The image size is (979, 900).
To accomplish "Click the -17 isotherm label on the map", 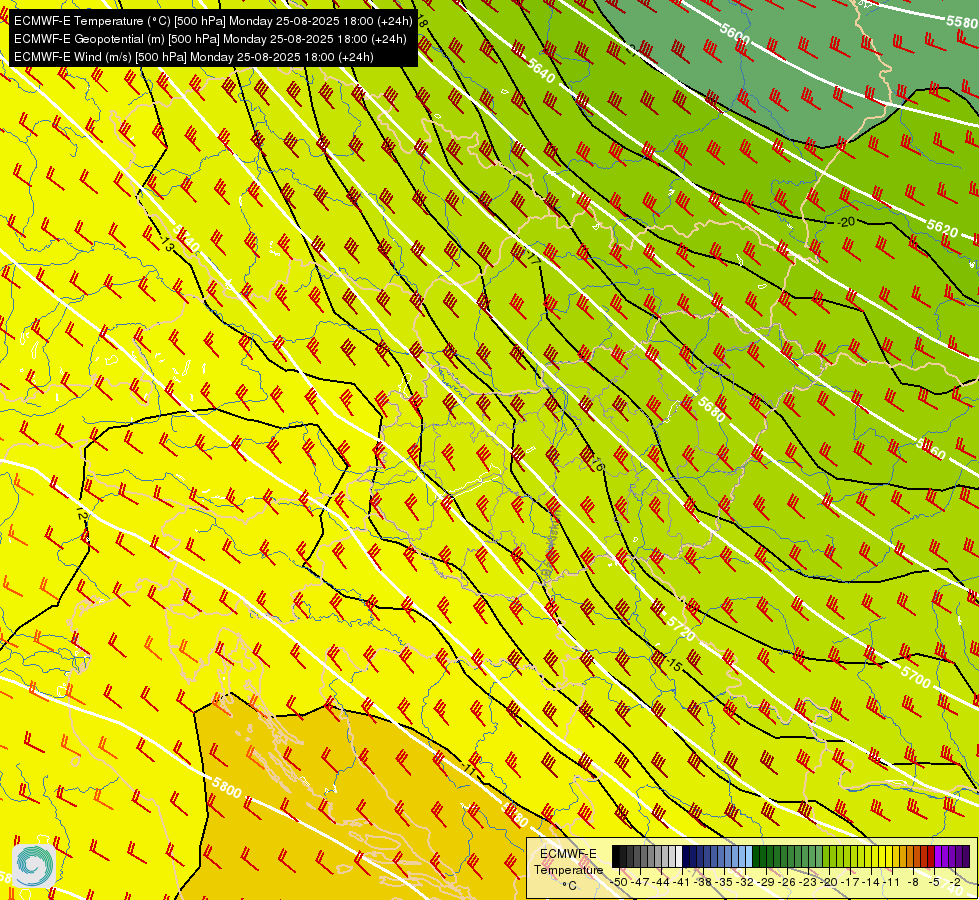I will pyautogui.click(x=532, y=256).
